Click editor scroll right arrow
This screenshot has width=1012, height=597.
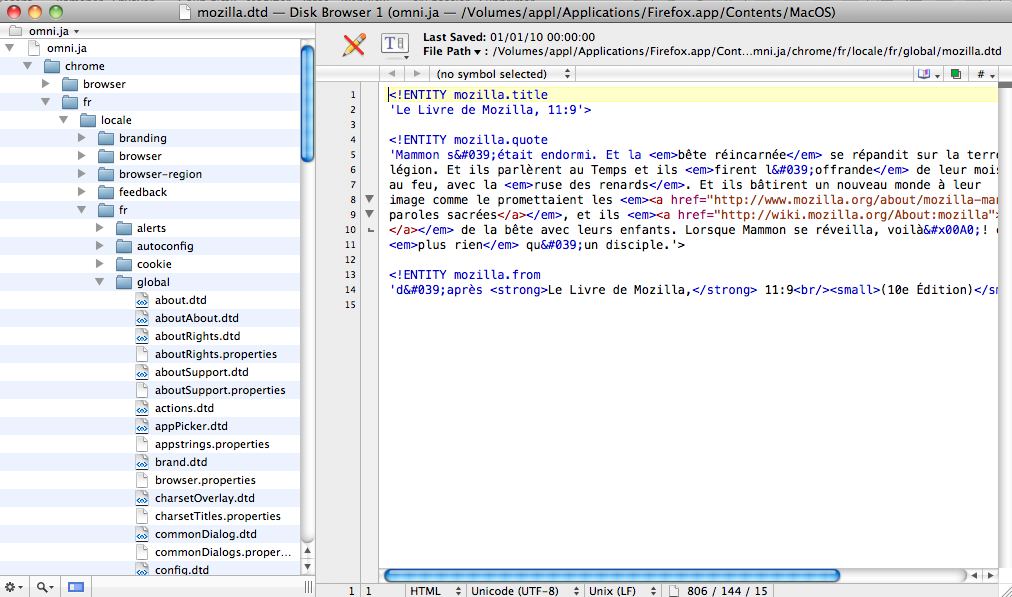point(991,575)
